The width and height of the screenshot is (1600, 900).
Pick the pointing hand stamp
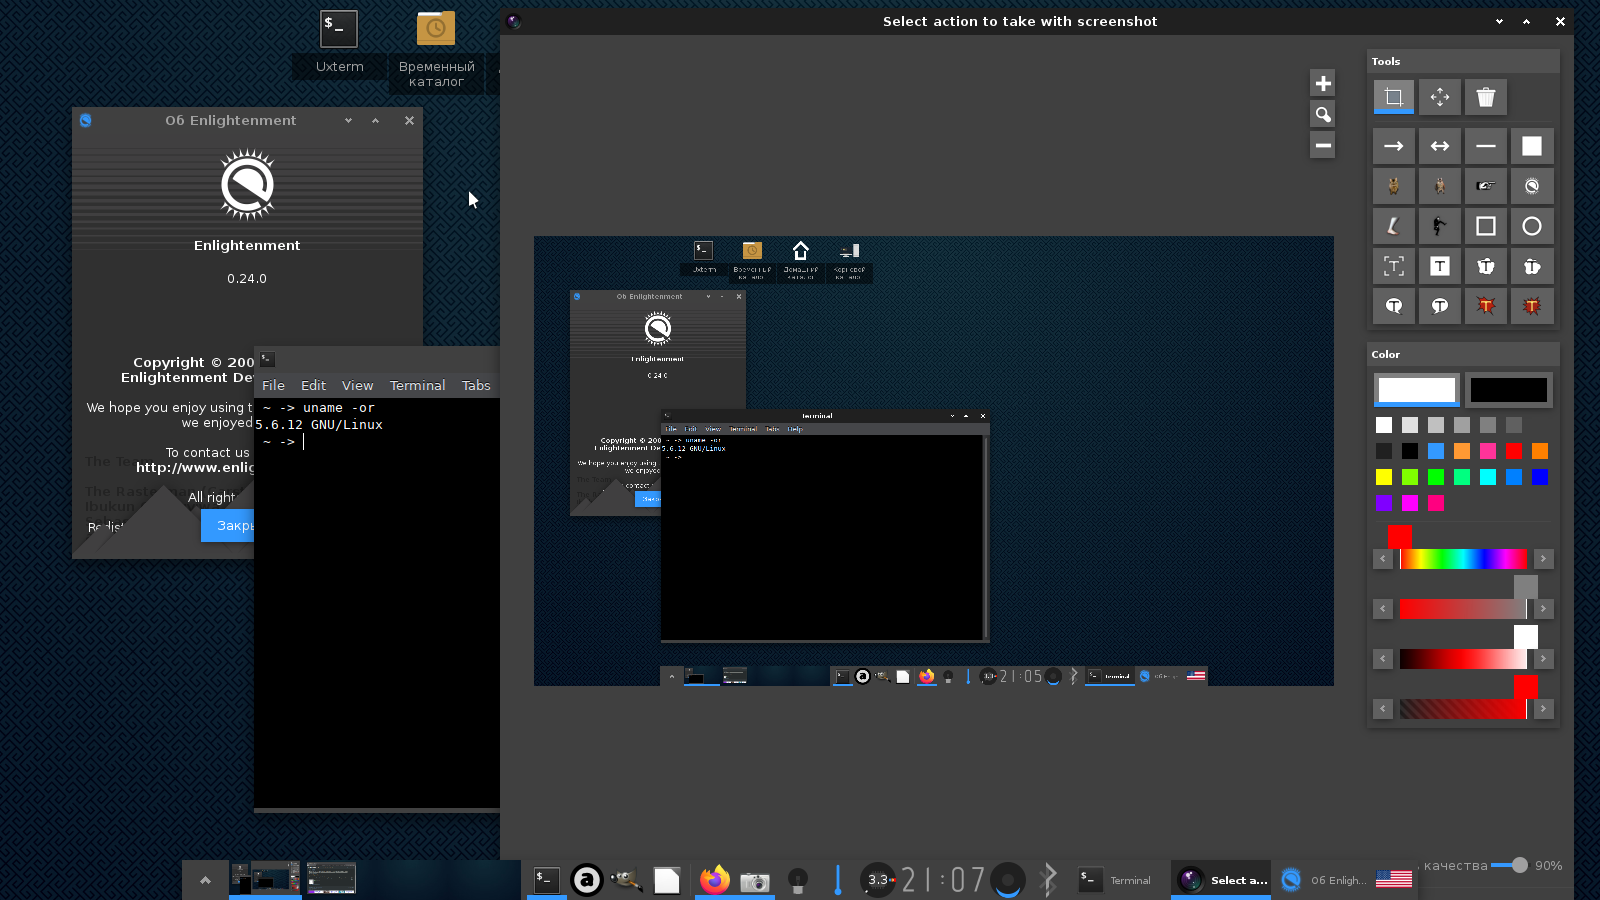[x=1485, y=186]
